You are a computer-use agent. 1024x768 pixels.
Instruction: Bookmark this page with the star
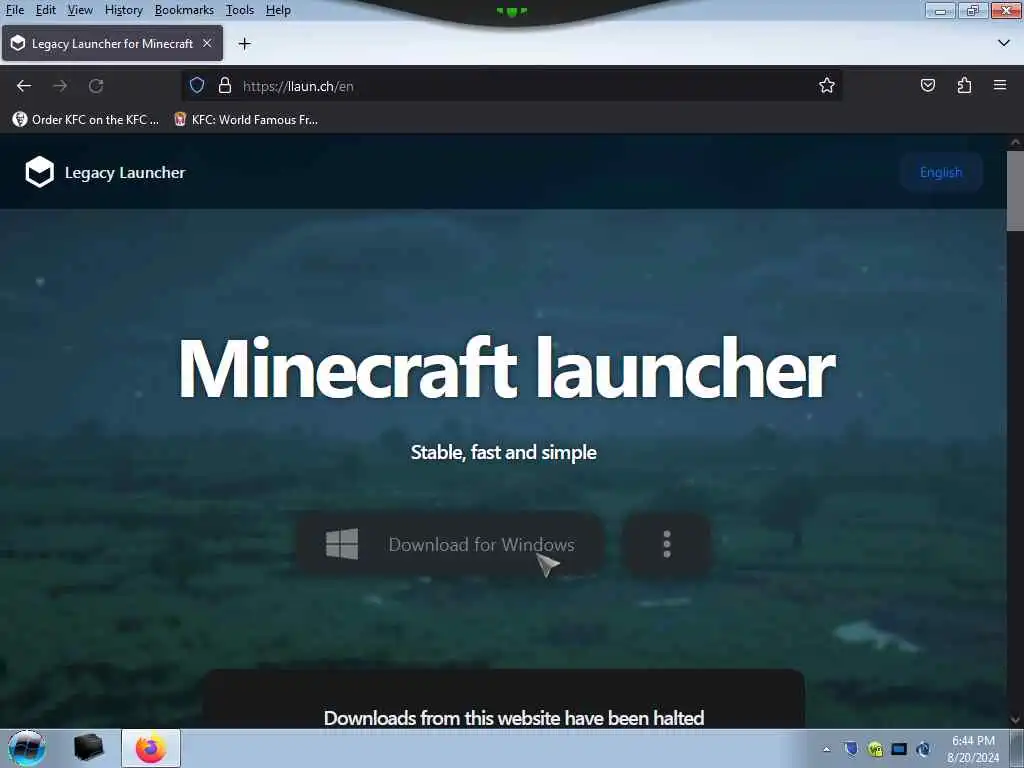click(827, 86)
